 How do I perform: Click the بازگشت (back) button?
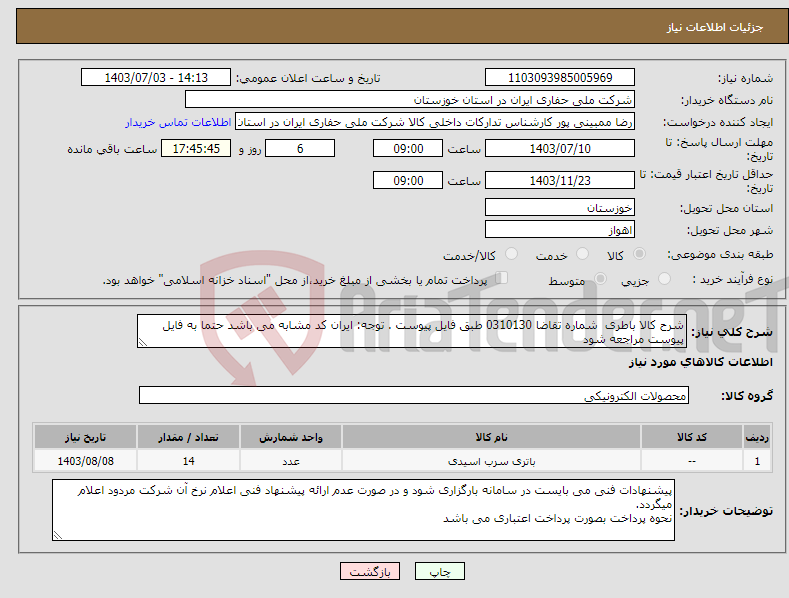click(370, 571)
